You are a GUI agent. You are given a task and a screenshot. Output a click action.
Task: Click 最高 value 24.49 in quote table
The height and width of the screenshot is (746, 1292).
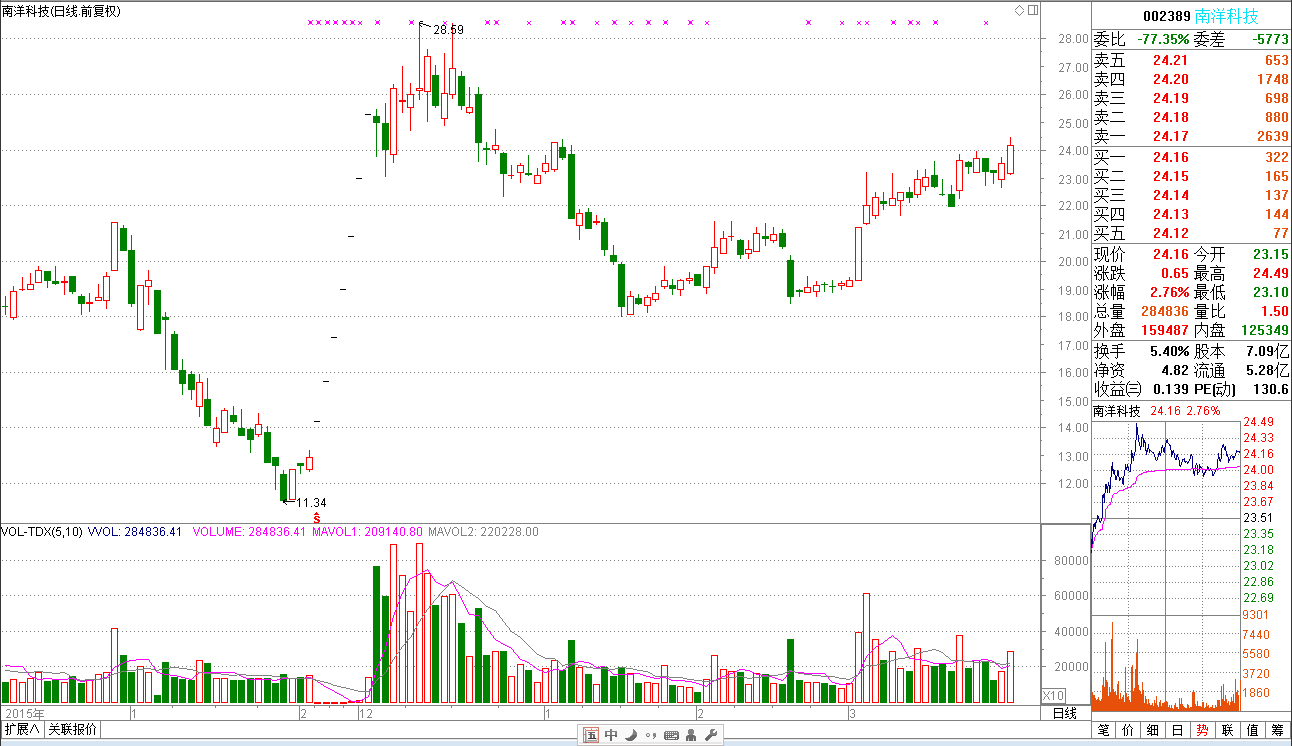point(1271,273)
